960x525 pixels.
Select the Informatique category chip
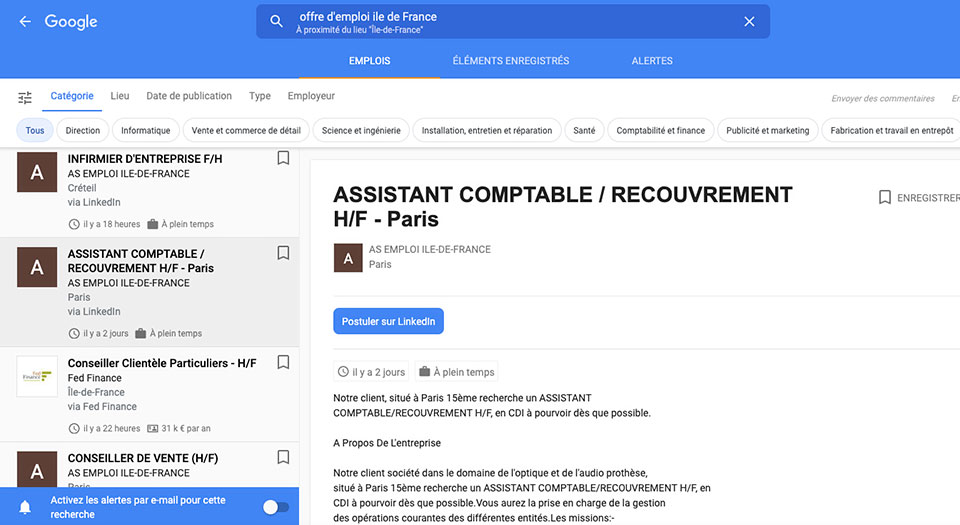click(x=146, y=130)
